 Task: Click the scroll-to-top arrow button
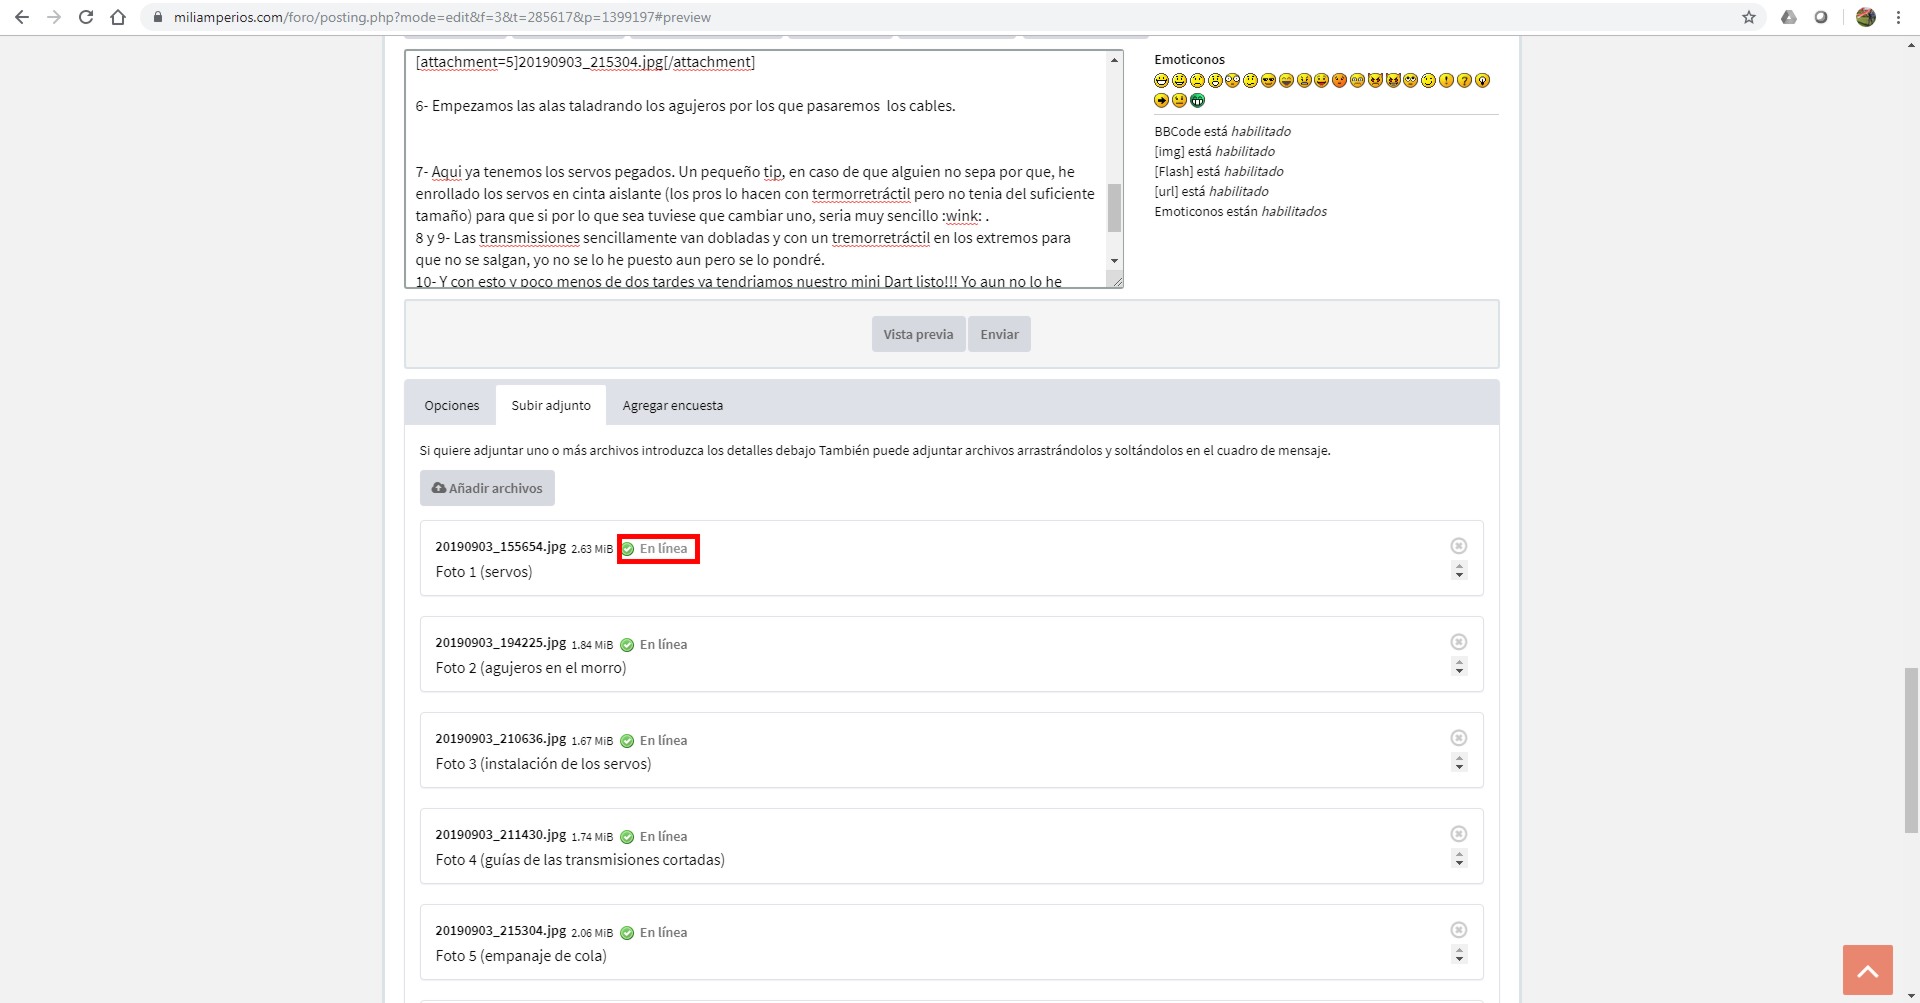tap(1867, 970)
